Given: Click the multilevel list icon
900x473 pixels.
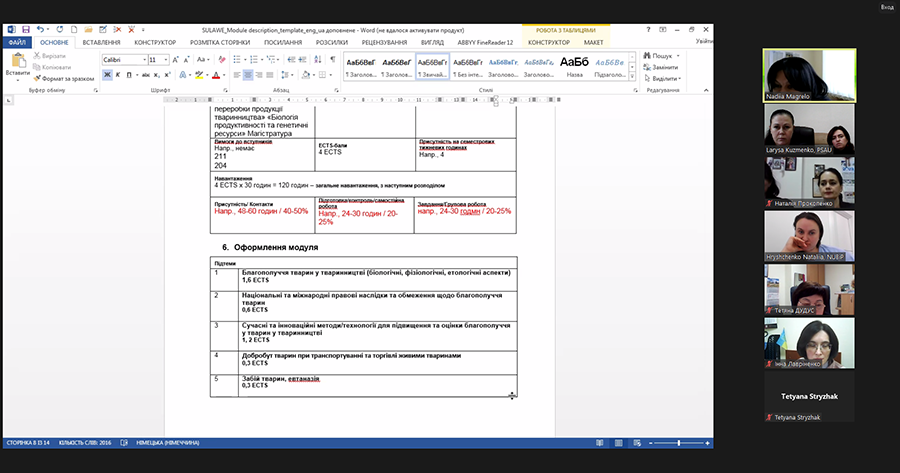Looking at the screenshot, I should 271,60.
